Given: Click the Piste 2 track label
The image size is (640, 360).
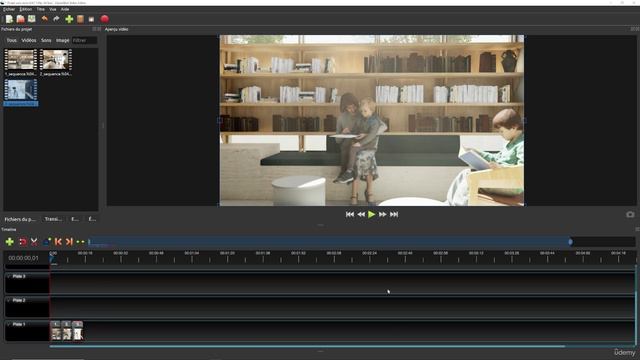Looking at the screenshot, I should [19, 300].
